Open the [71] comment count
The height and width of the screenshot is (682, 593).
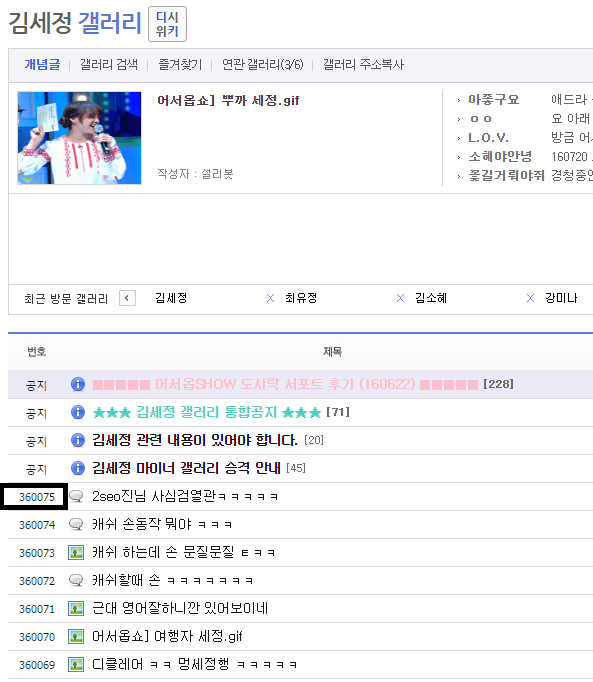(x=338, y=412)
